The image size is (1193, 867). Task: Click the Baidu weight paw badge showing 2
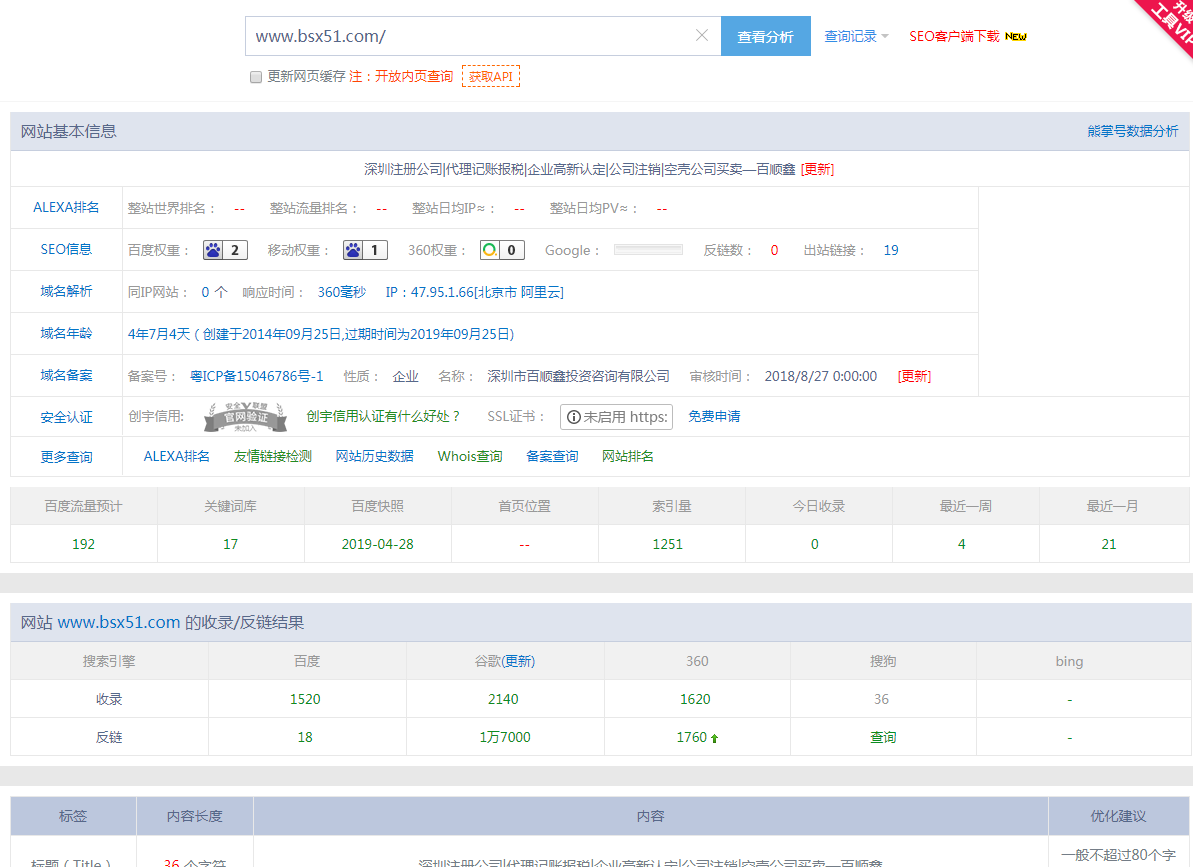click(225, 250)
